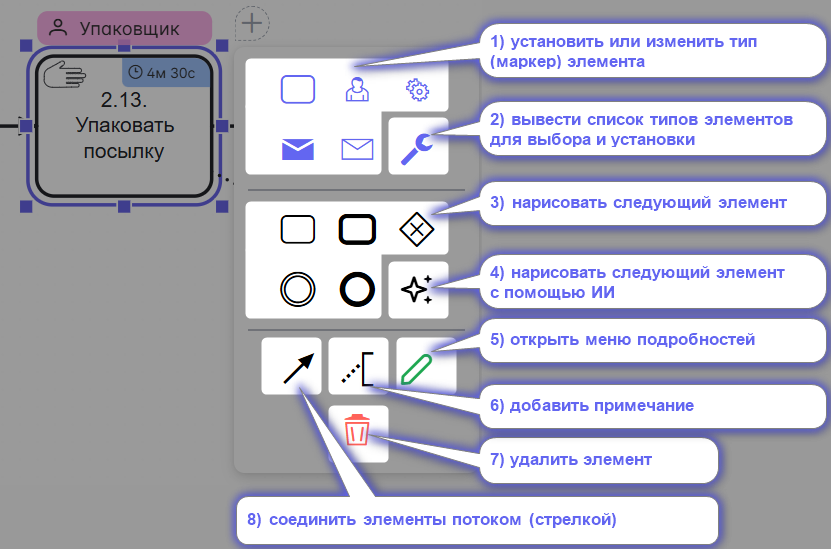Set element type to service task gear

pyautogui.click(x=418, y=90)
